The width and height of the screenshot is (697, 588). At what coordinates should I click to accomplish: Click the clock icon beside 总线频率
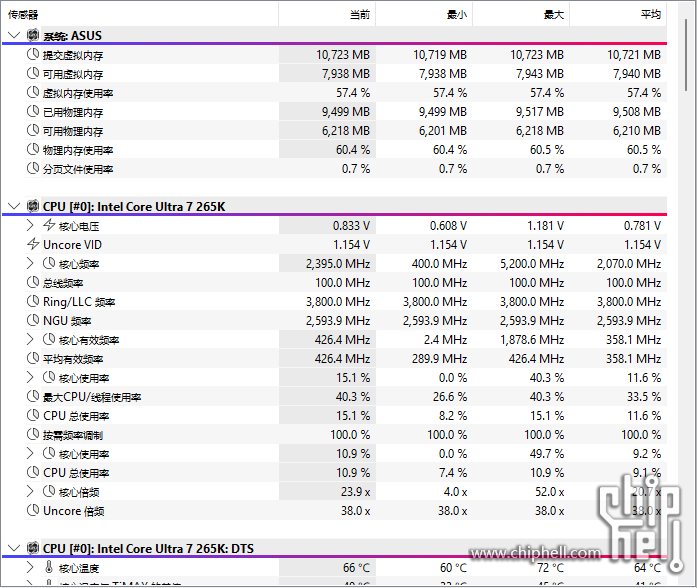click(x=33, y=282)
